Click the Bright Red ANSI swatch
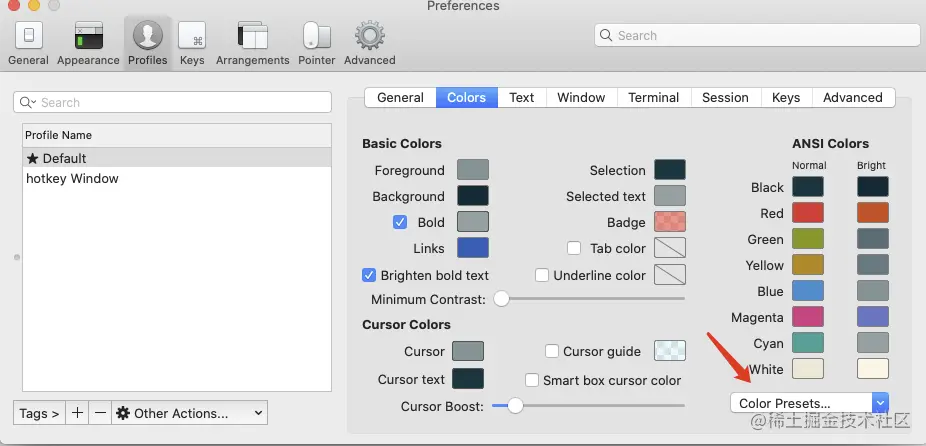 click(873, 213)
